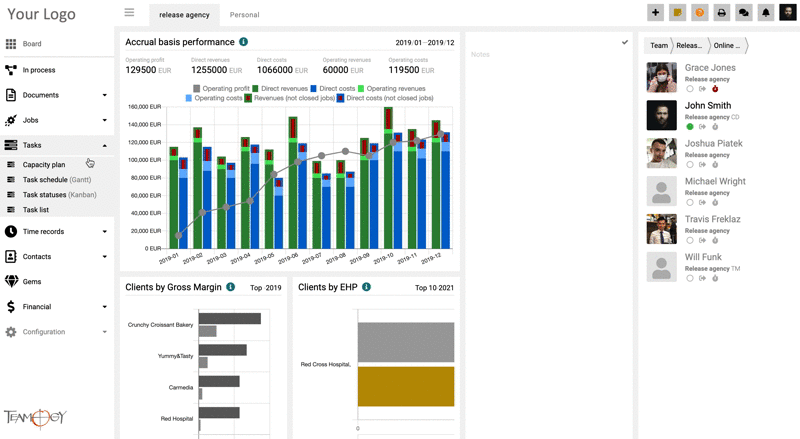Click the Team breadcrumb button
This screenshot has height=439, width=800.
pyautogui.click(x=658, y=45)
